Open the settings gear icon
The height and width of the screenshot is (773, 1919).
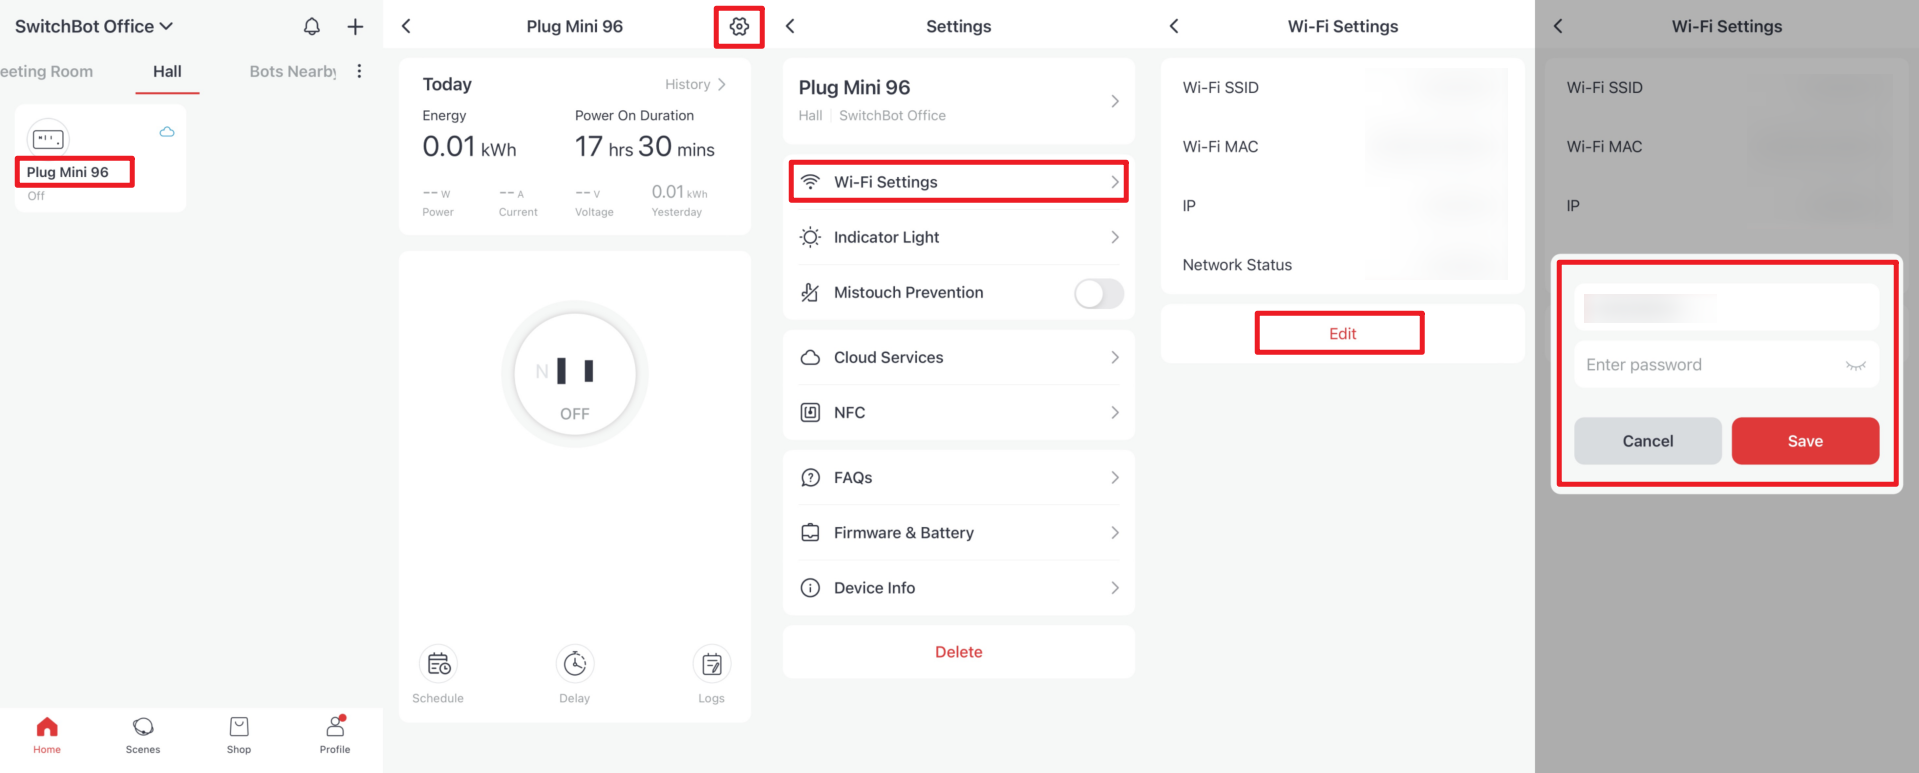point(738,27)
